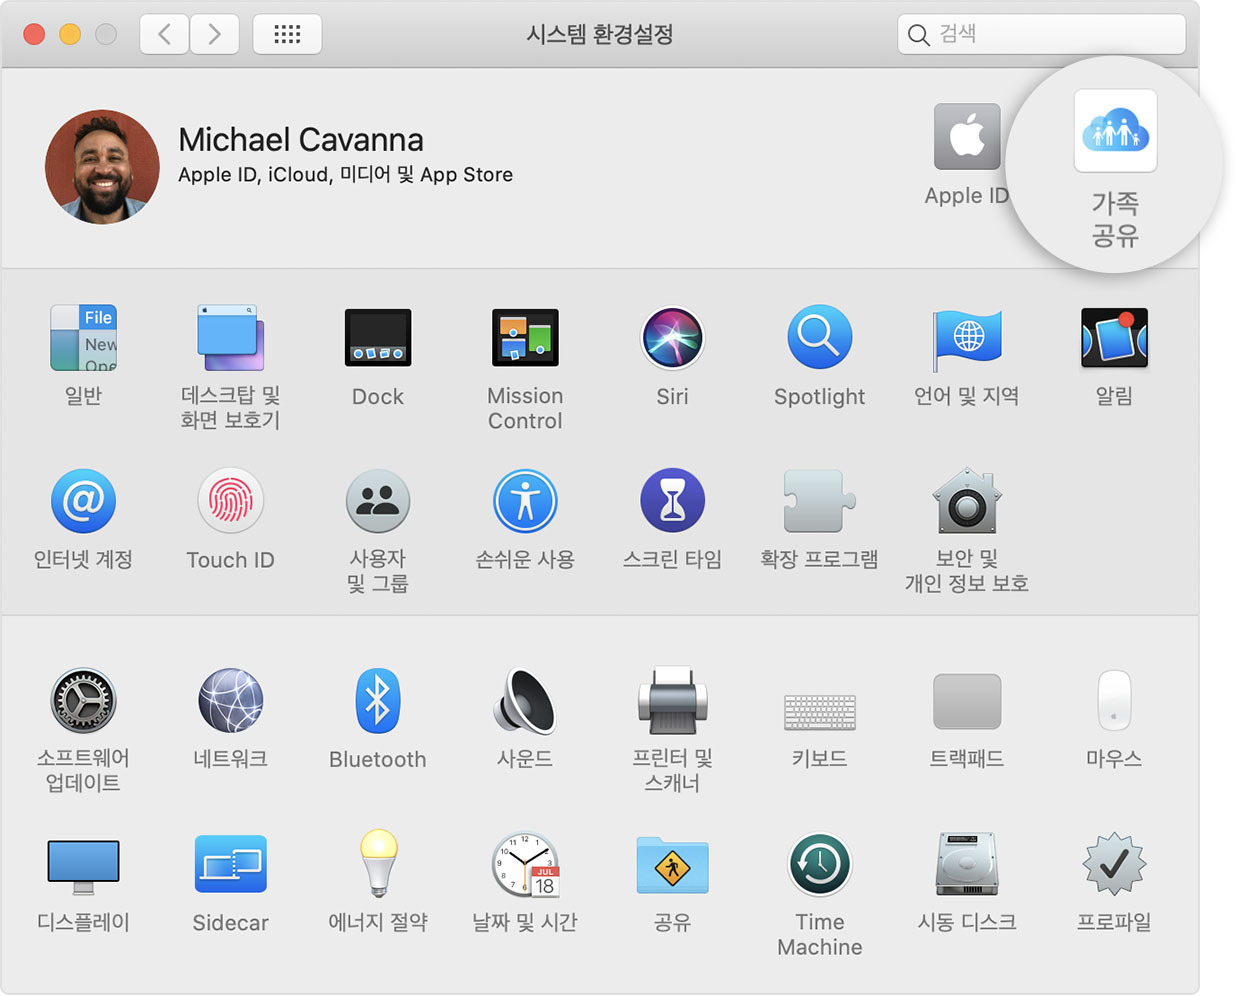This screenshot has width=1240, height=996.
Task: Open 프린터 및 스캐너 preferences
Action: coord(672,701)
